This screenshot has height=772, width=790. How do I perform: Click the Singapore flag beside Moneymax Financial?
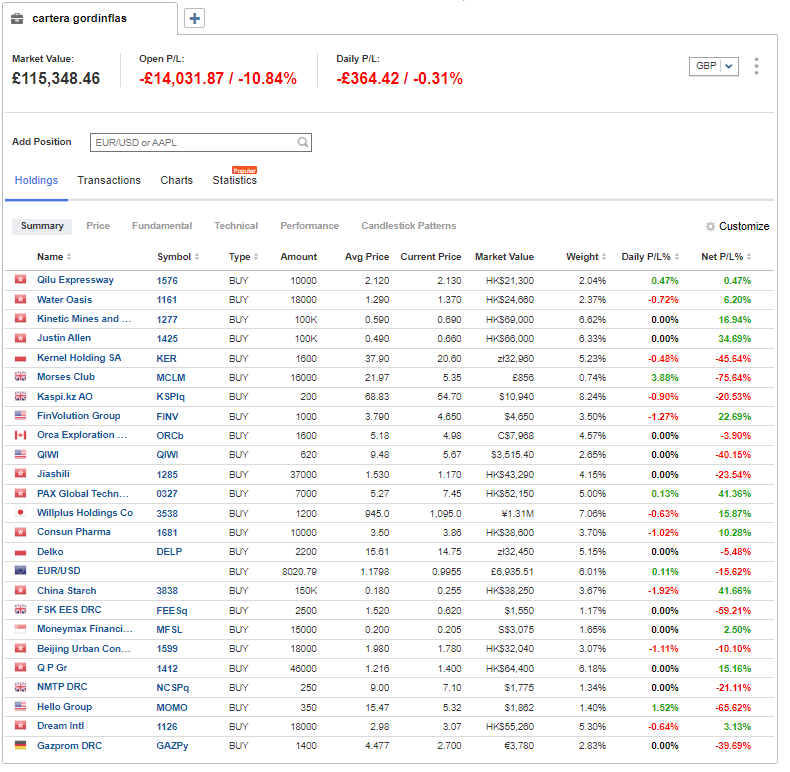tap(20, 629)
